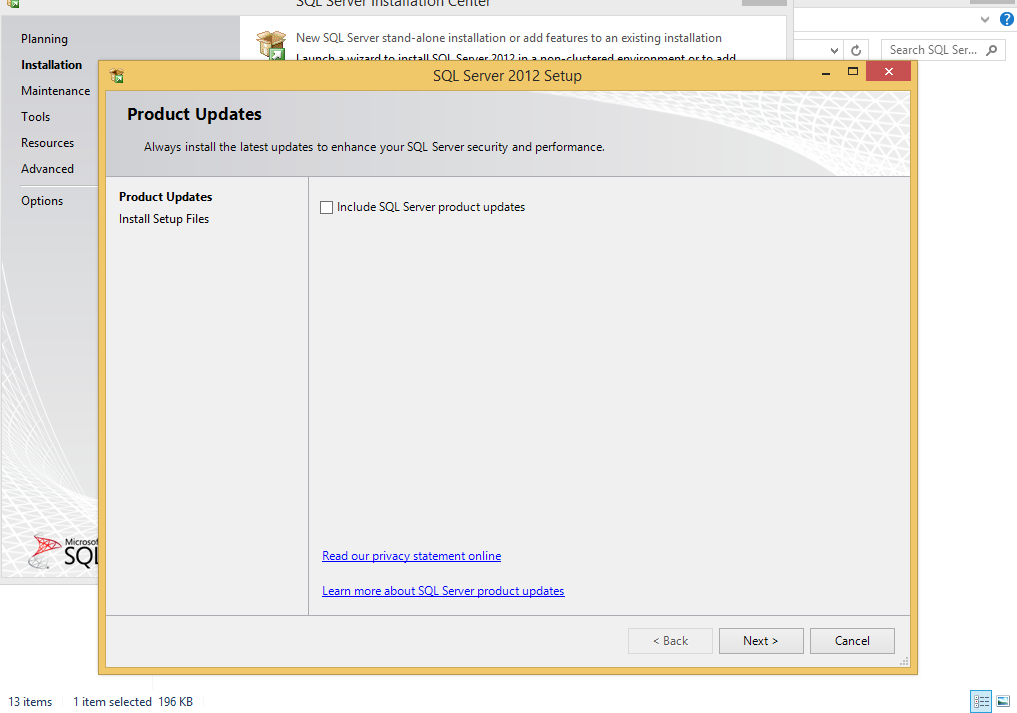1017x713 pixels.
Task: Open Tools in Installation Center sidebar
Action: tap(35, 117)
